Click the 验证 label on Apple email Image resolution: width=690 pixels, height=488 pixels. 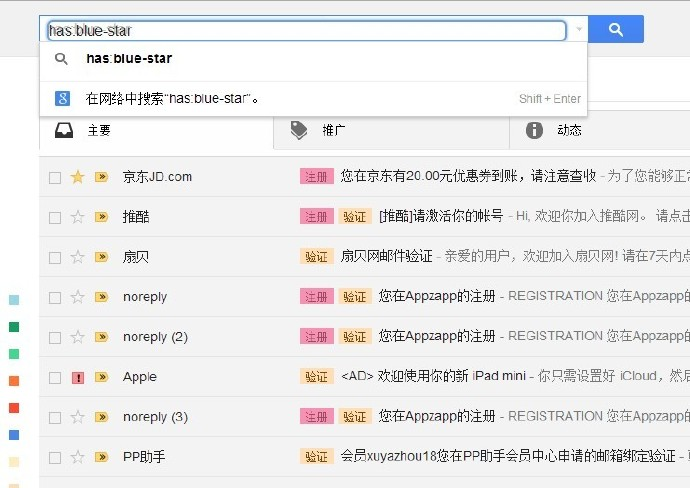pyautogui.click(x=317, y=377)
